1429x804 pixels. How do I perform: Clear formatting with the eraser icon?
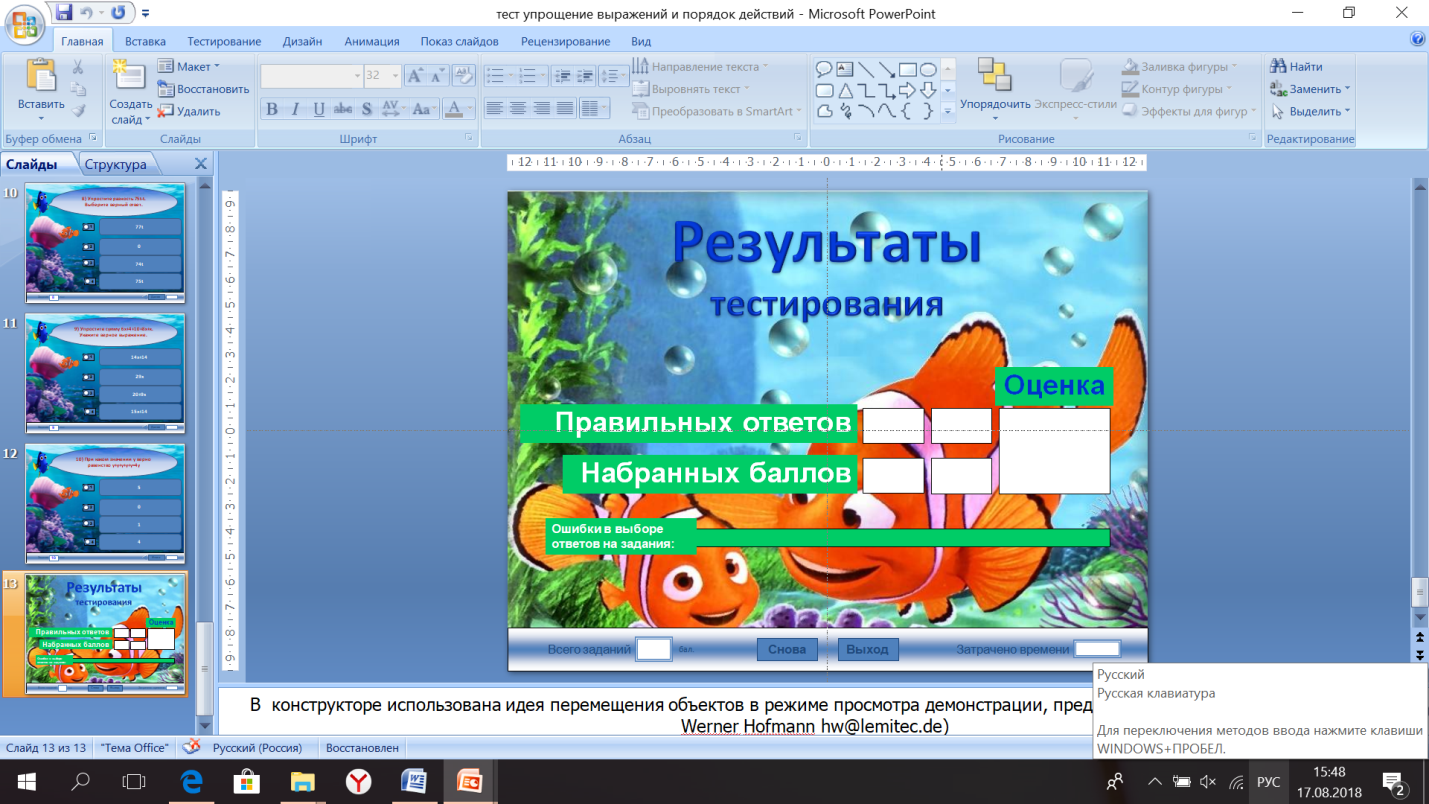point(463,76)
